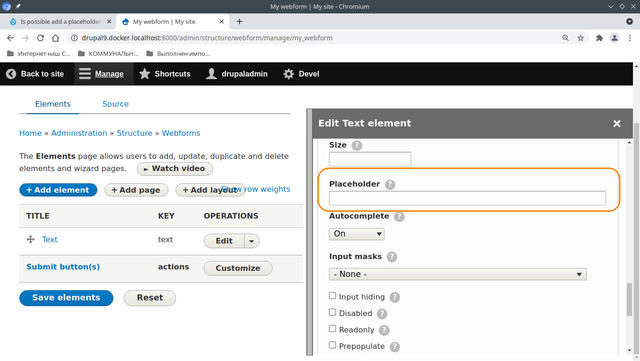Click the Home breadcrumb link
640x361 pixels.
30,133
